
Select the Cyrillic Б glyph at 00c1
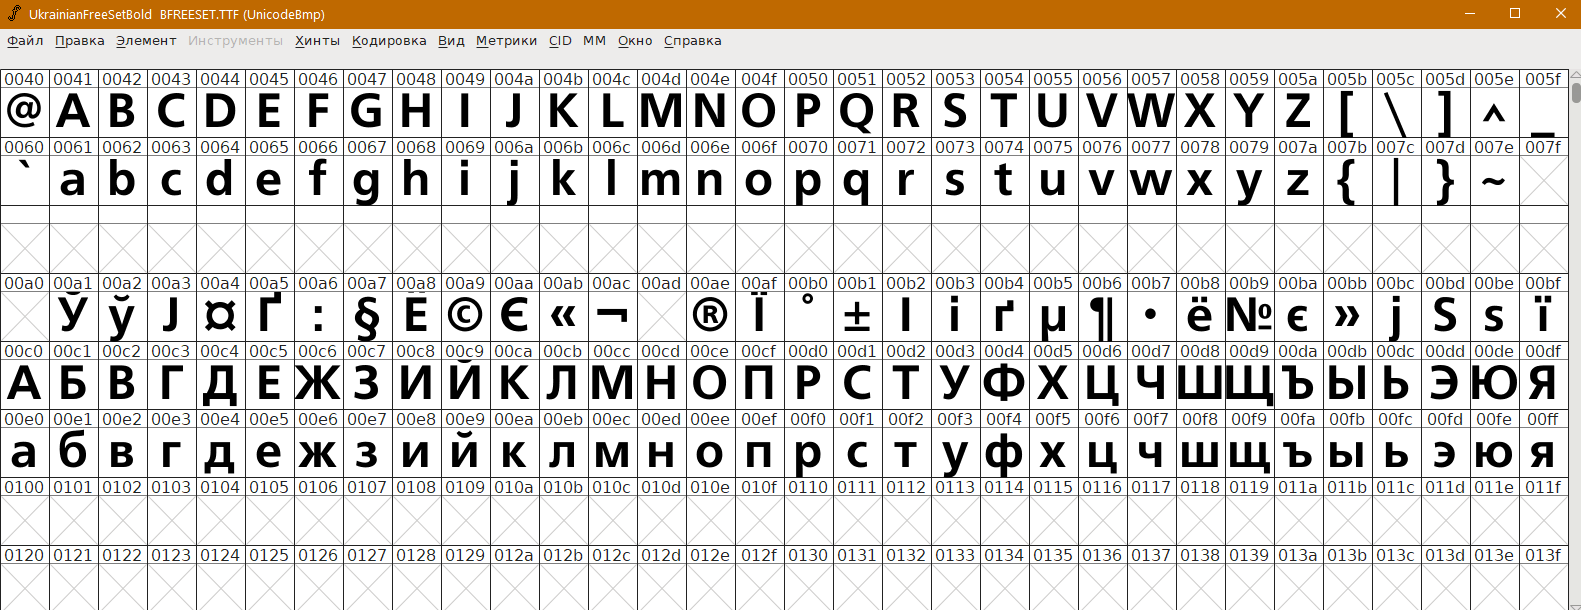(73, 384)
